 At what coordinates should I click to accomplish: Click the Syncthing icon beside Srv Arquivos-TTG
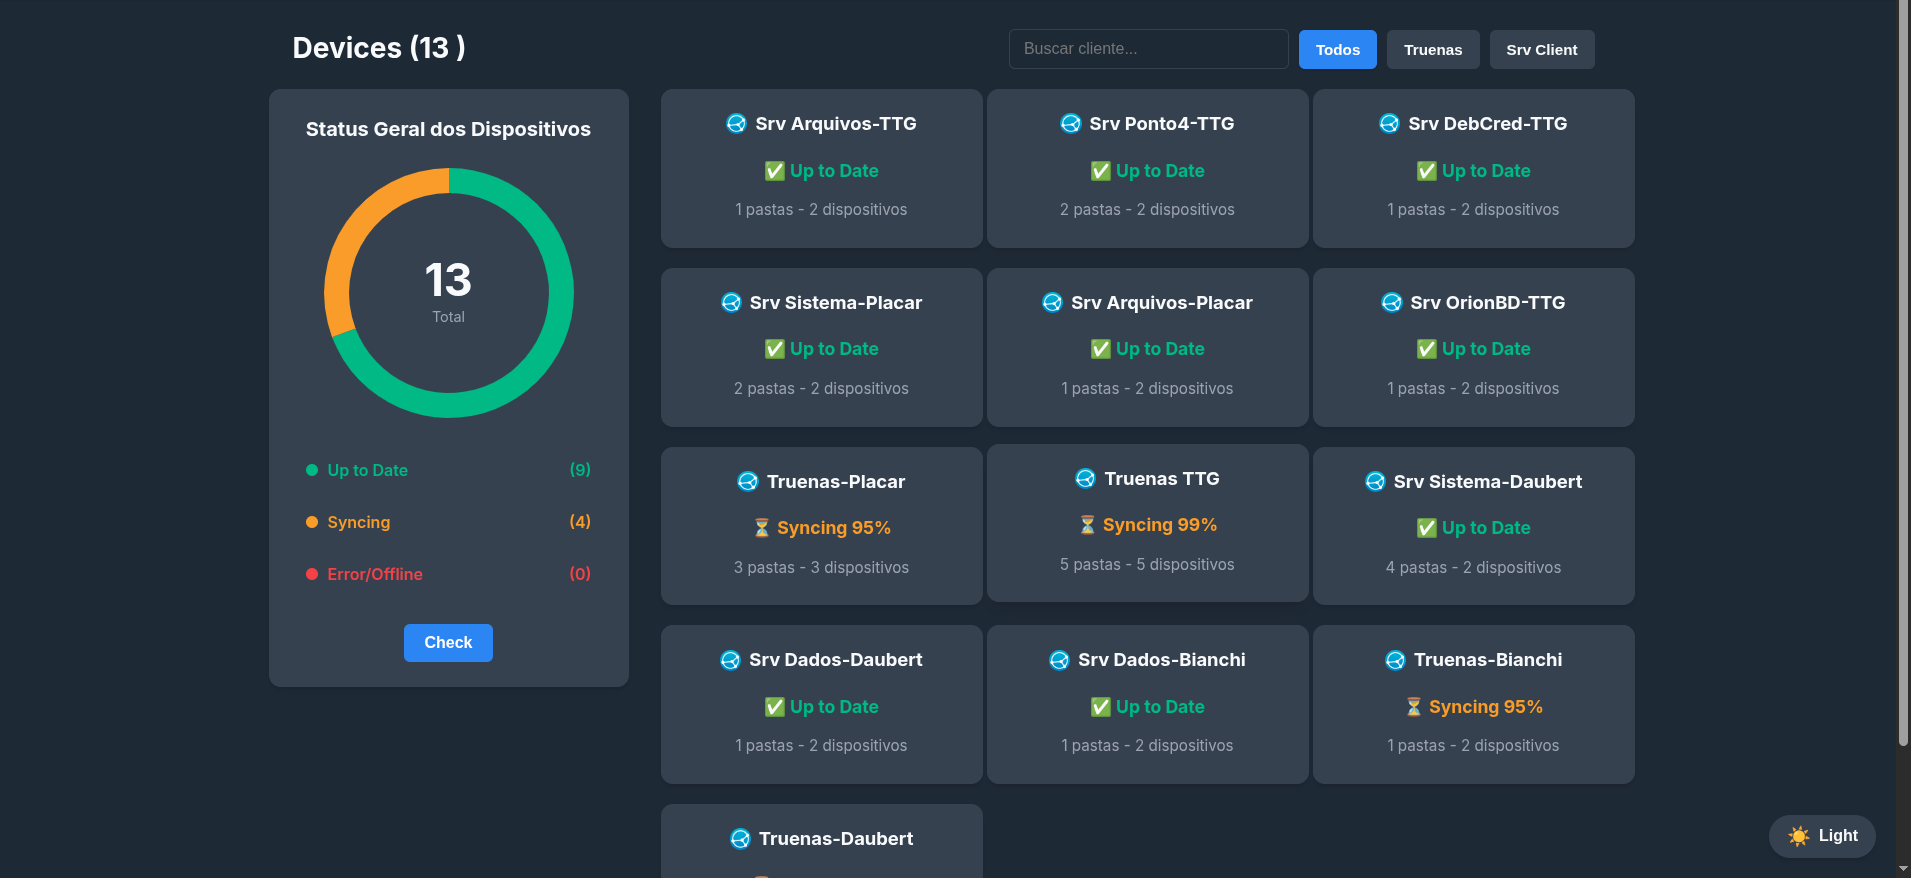click(x=736, y=124)
